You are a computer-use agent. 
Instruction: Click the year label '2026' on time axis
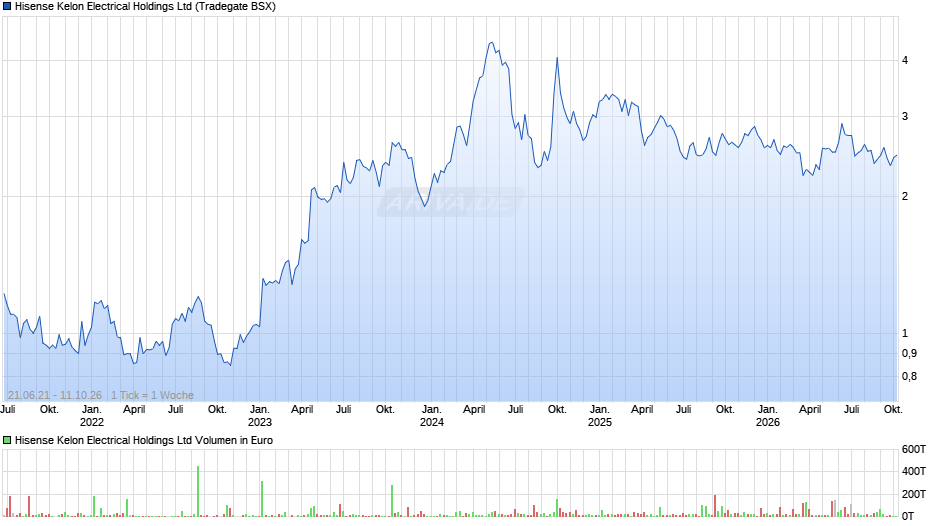click(x=767, y=422)
